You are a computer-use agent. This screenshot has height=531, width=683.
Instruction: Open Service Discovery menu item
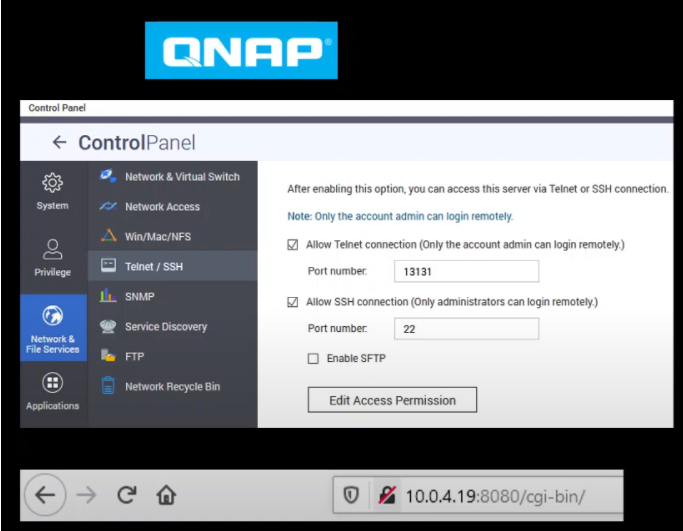coord(173,326)
